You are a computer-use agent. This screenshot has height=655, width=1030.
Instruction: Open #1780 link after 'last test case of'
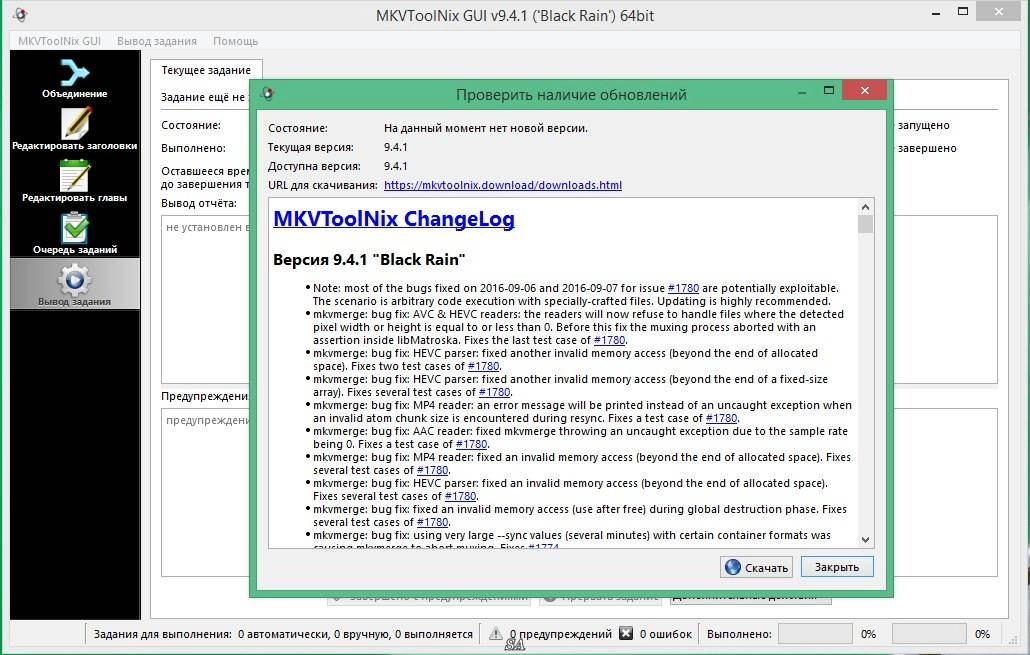click(x=609, y=340)
